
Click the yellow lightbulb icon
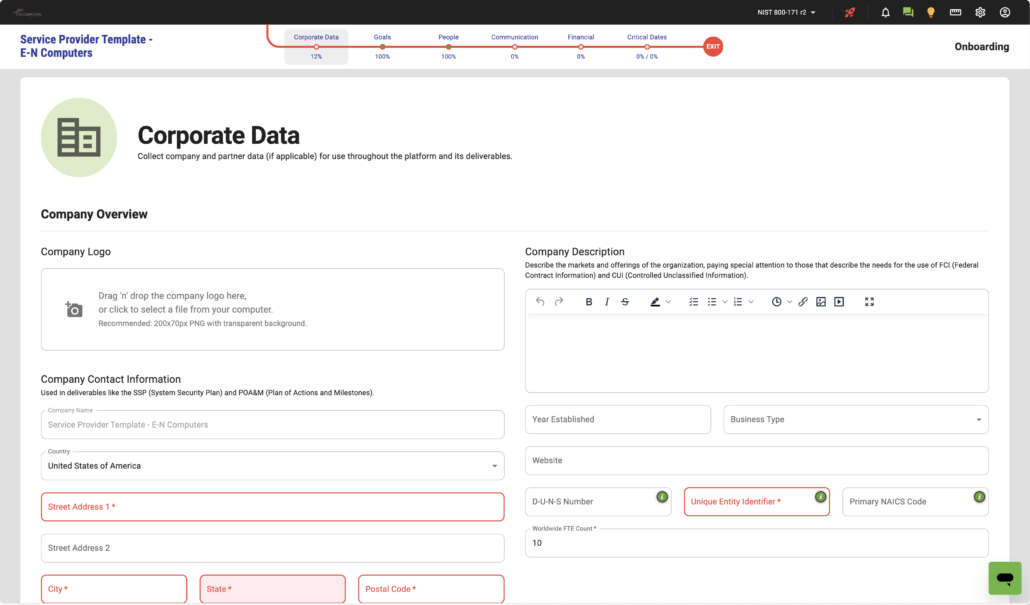pyautogui.click(x=931, y=12)
